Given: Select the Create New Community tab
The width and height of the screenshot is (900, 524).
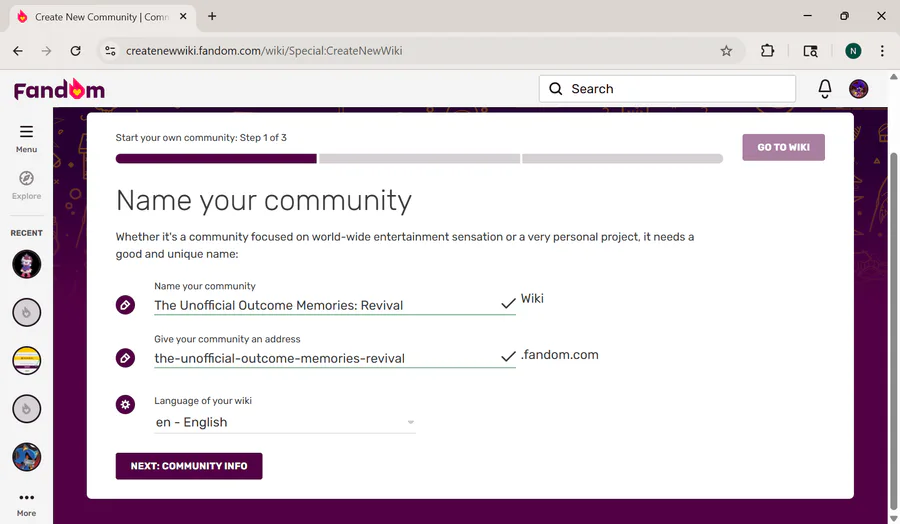Looking at the screenshot, I should coord(102,17).
